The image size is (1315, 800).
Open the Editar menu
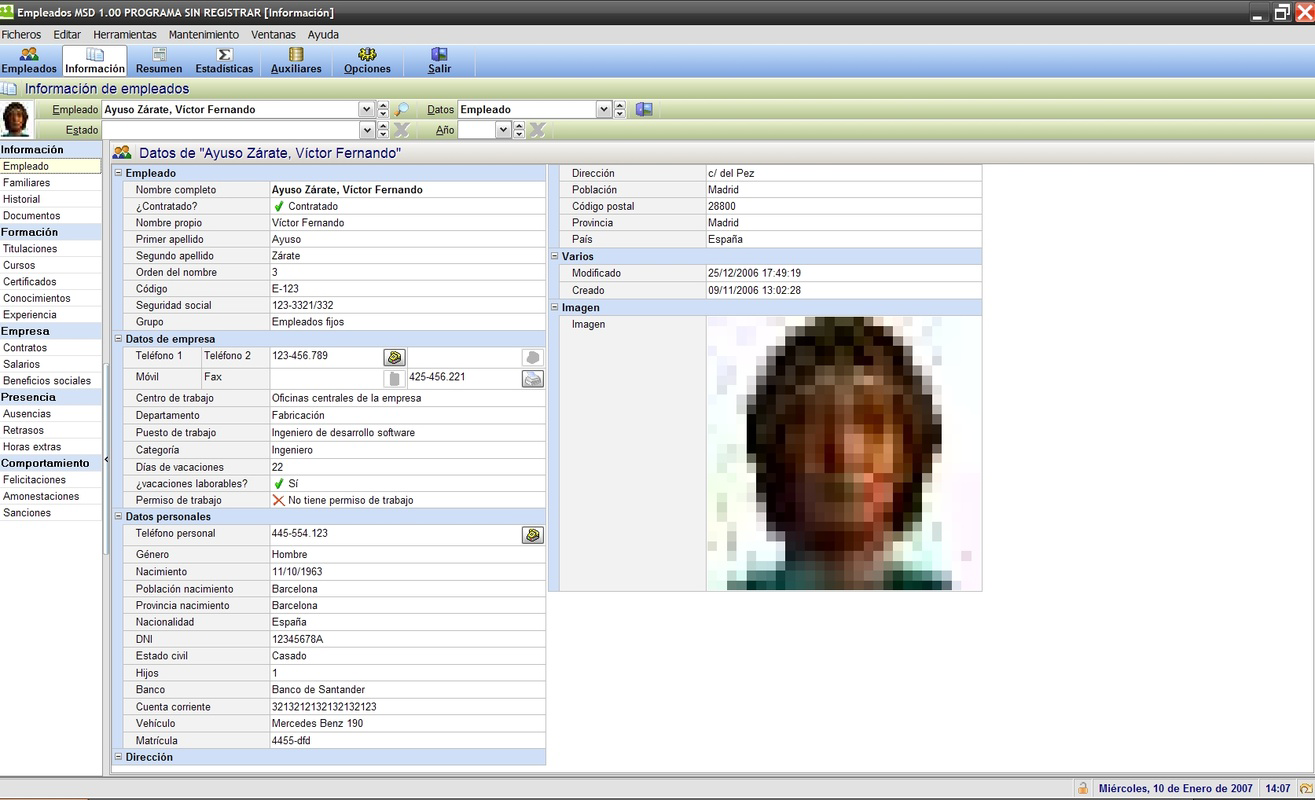coord(67,34)
